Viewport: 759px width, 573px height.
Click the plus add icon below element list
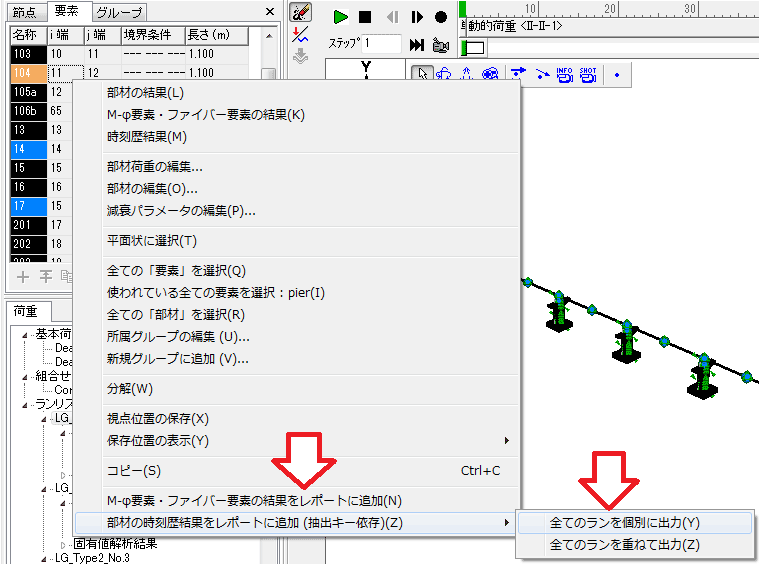pos(22,277)
